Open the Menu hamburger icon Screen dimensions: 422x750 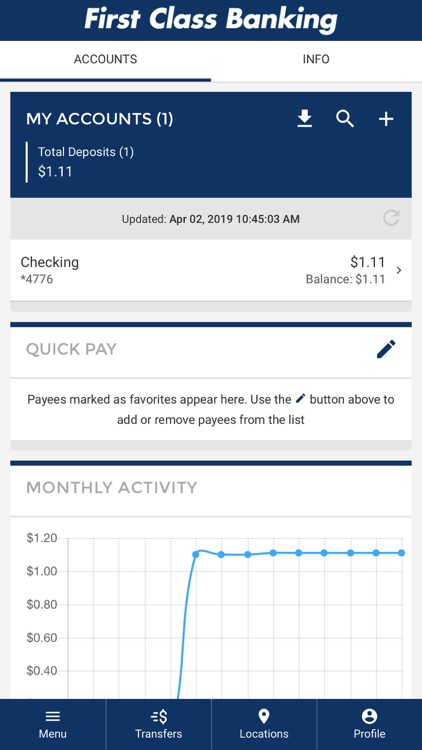coord(53,716)
